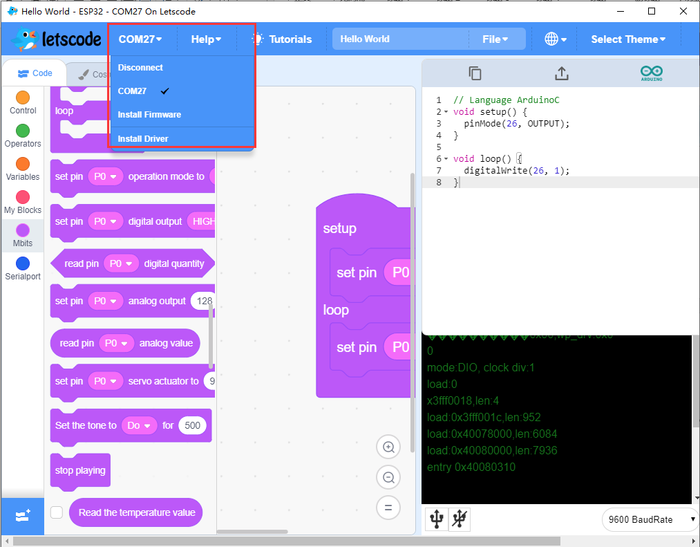
Task: Tick the Read the temperature value checkbox
Action: click(57, 513)
